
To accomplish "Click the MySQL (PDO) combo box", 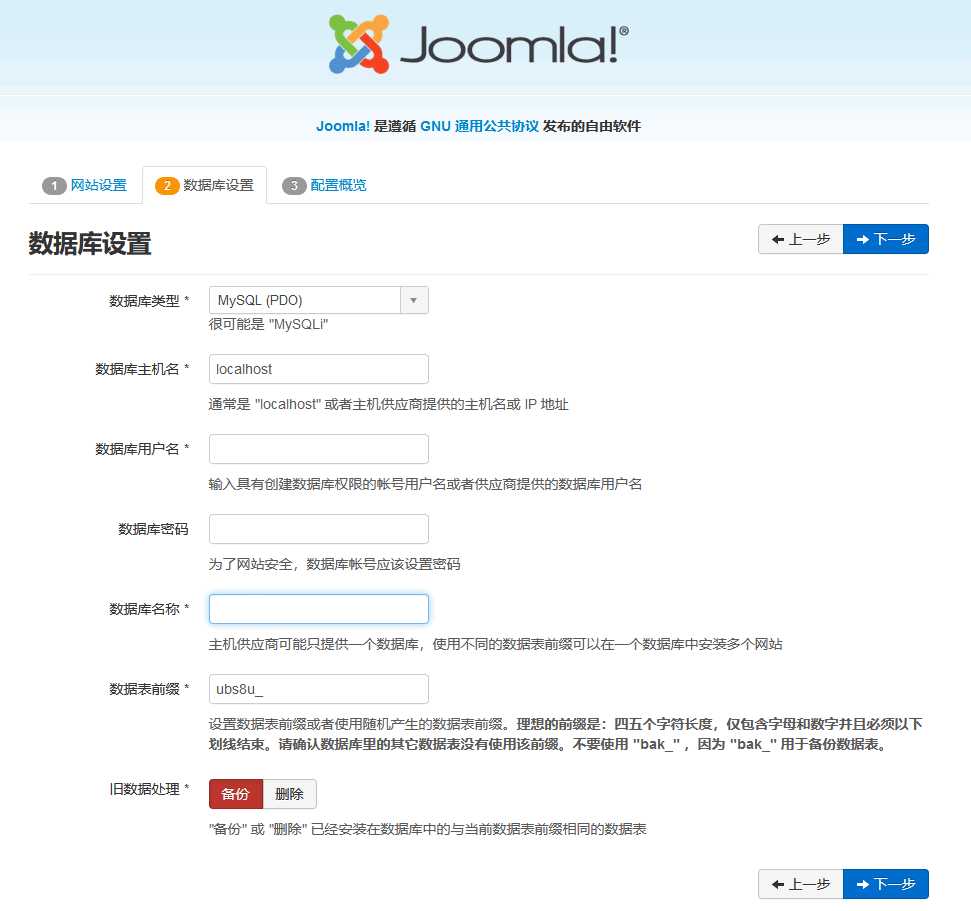I will 318,300.
